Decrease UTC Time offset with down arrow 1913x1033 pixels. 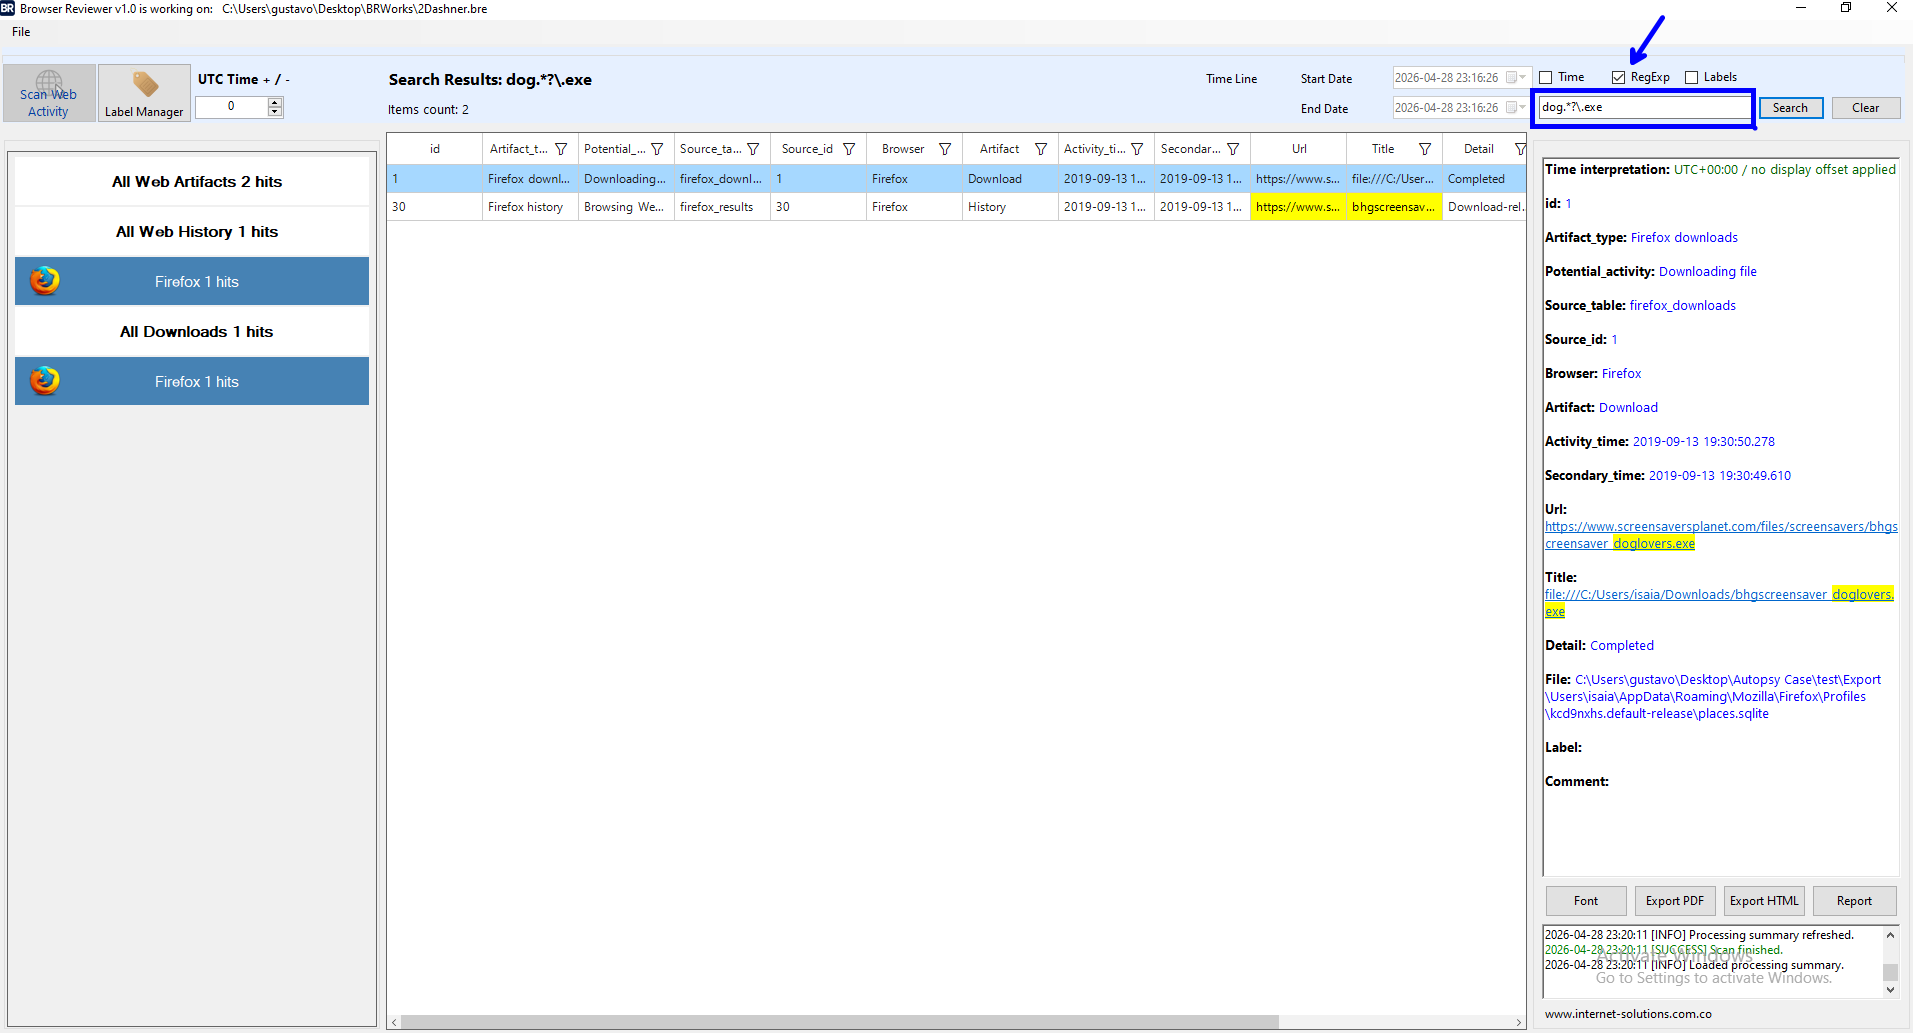pos(275,112)
